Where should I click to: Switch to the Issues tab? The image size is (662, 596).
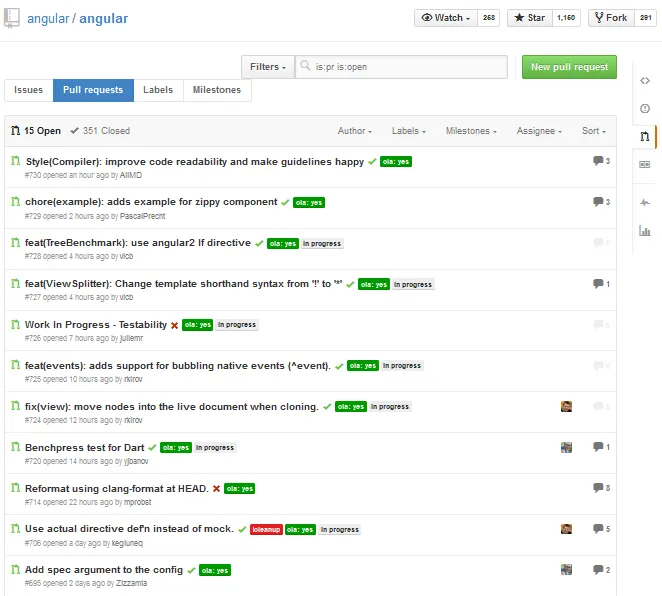(x=28, y=90)
